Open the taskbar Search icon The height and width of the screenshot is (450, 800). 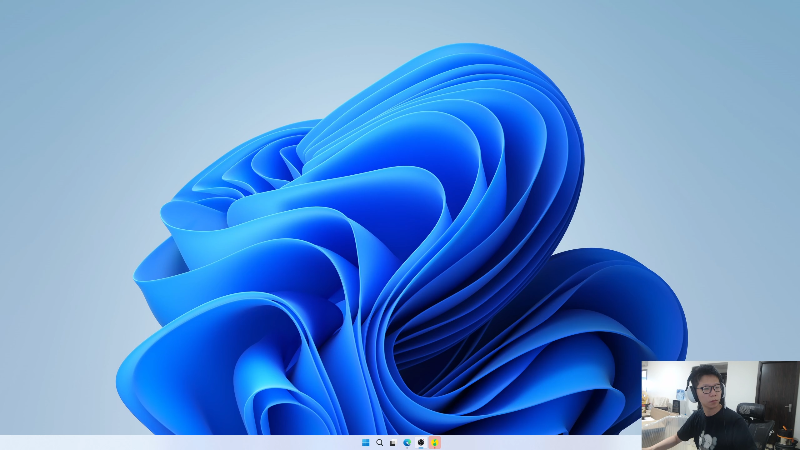click(380, 443)
